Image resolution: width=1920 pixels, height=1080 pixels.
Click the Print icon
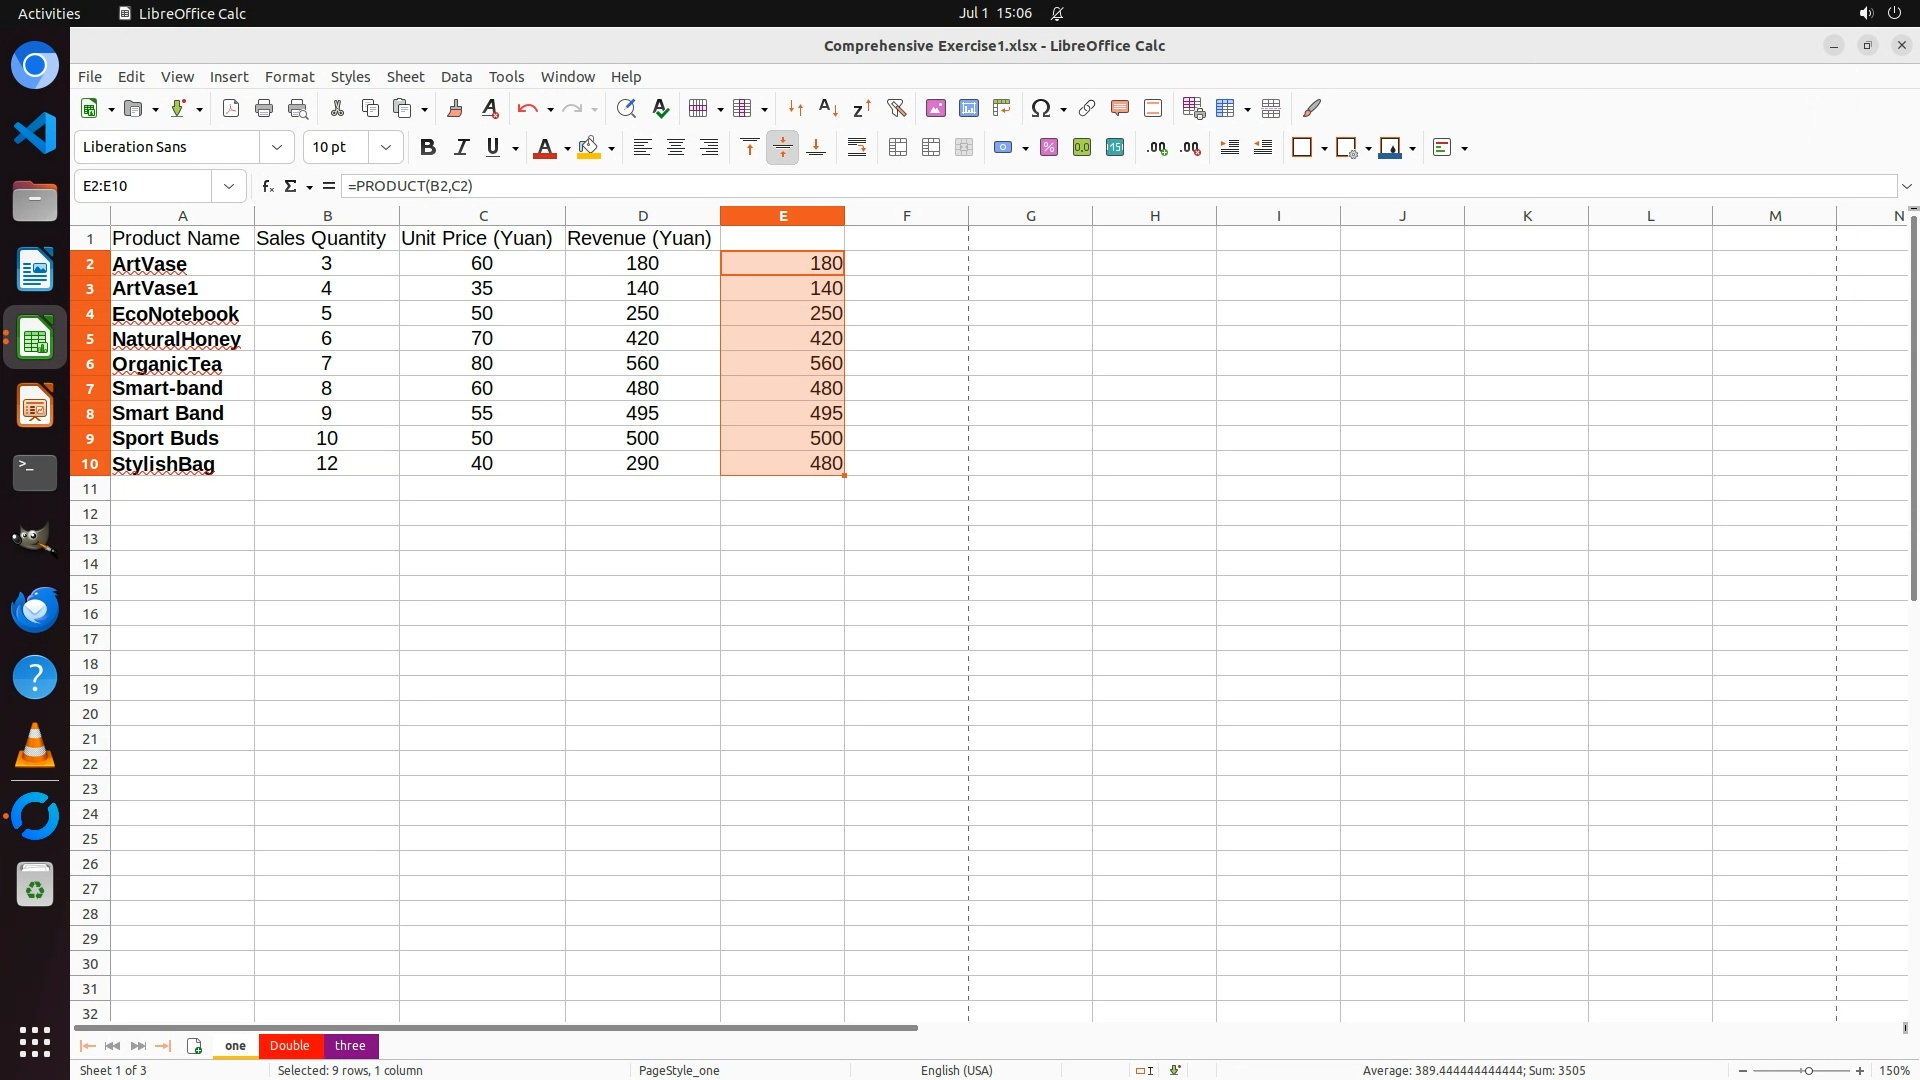[264, 108]
